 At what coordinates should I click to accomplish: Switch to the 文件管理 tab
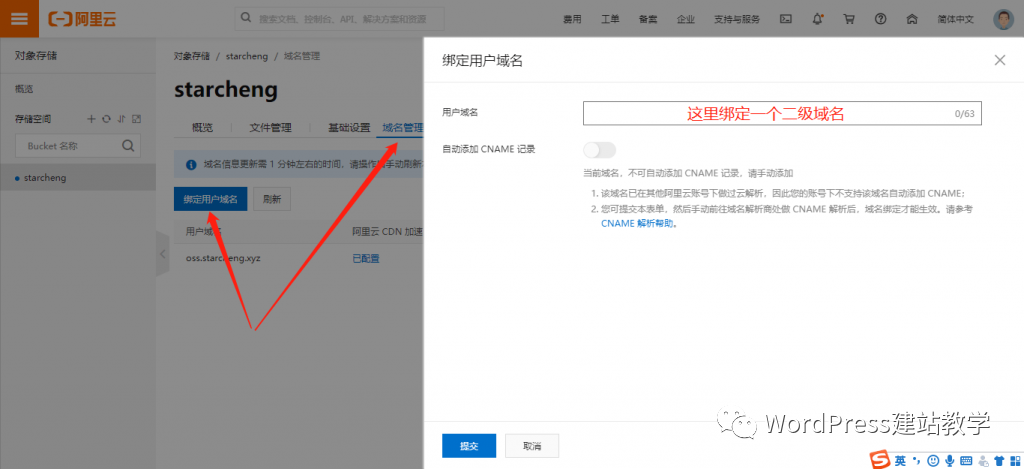click(270, 127)
